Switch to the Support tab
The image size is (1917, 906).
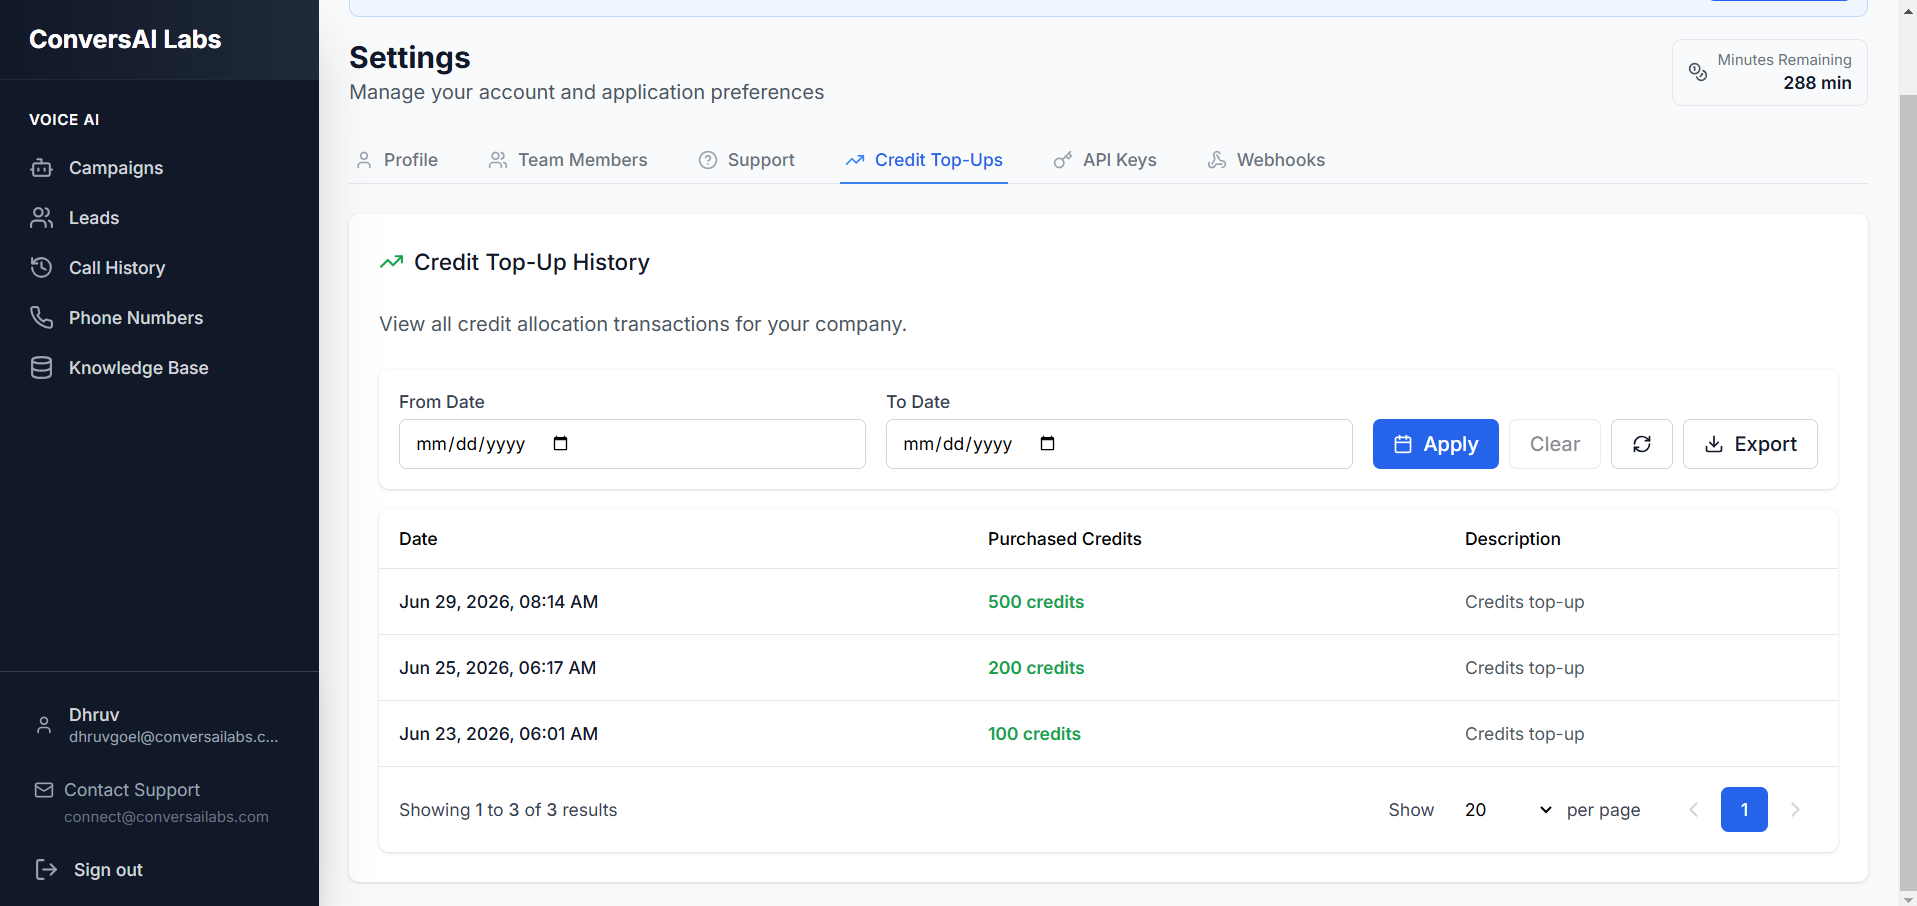click(746, 160)
